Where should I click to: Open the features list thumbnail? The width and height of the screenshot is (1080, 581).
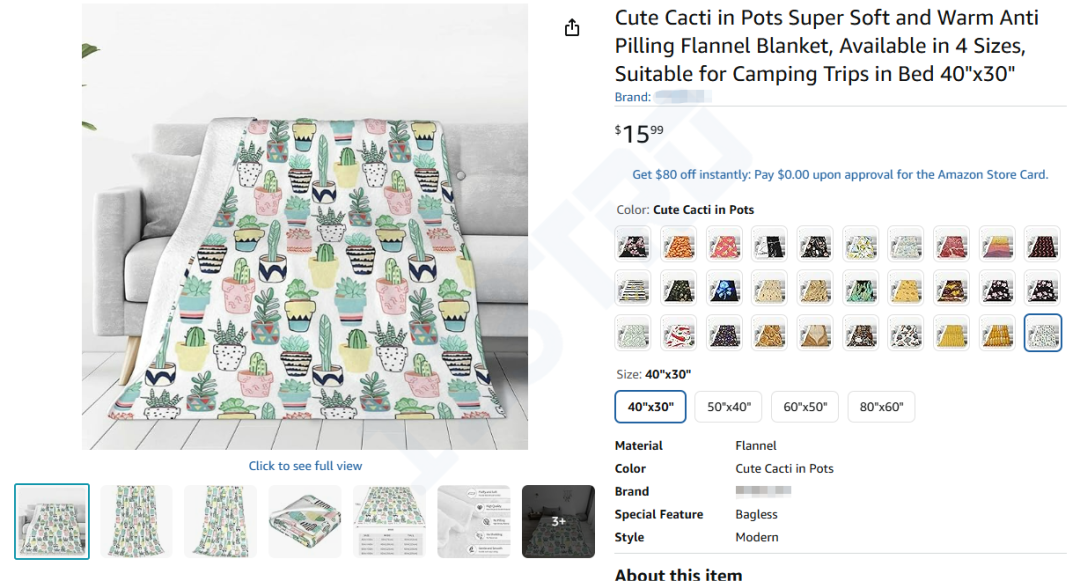click(474, 521)
